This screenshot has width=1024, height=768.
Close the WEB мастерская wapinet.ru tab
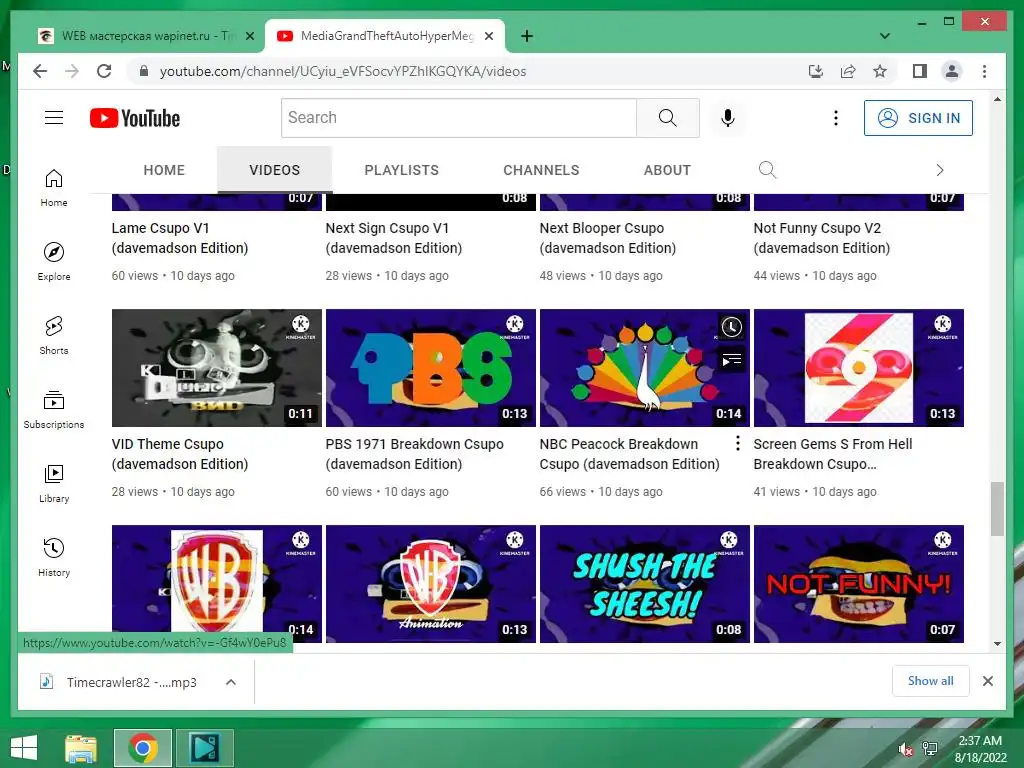click(x=249, y=36)
